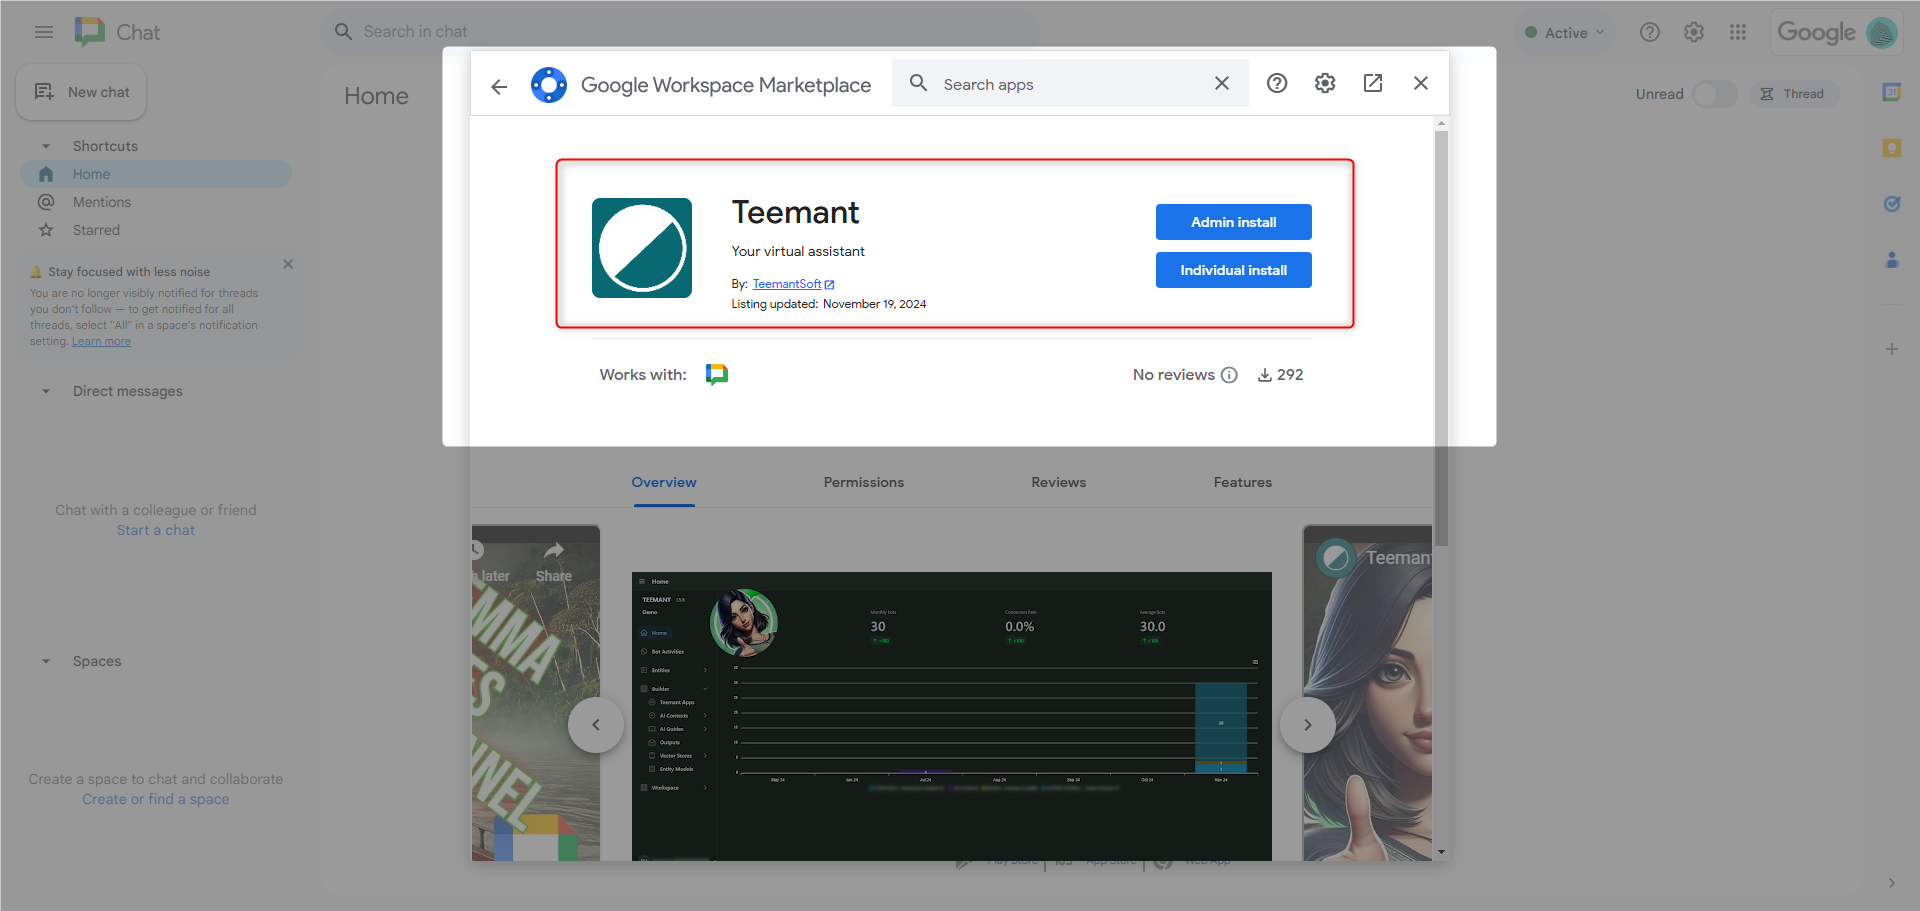Toggle the Thread filter chip
Image resolution: width=1920 pixels, height=911 pixels.
point(1793,94)
